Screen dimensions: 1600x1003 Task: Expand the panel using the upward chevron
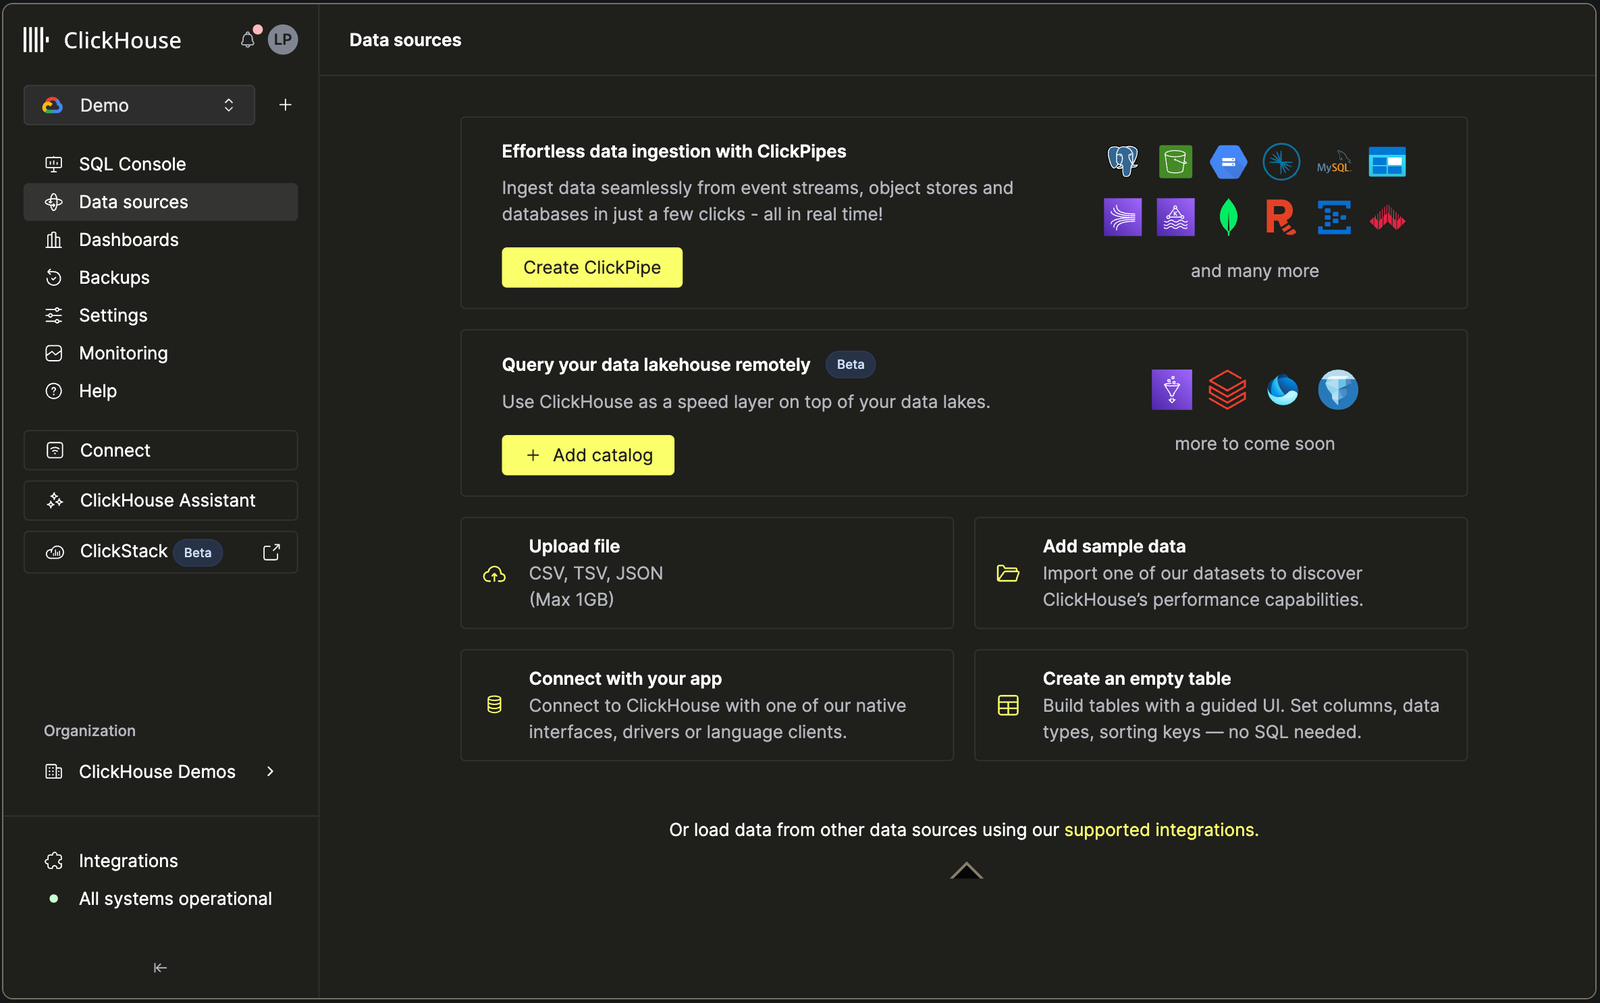pos(966,870)
